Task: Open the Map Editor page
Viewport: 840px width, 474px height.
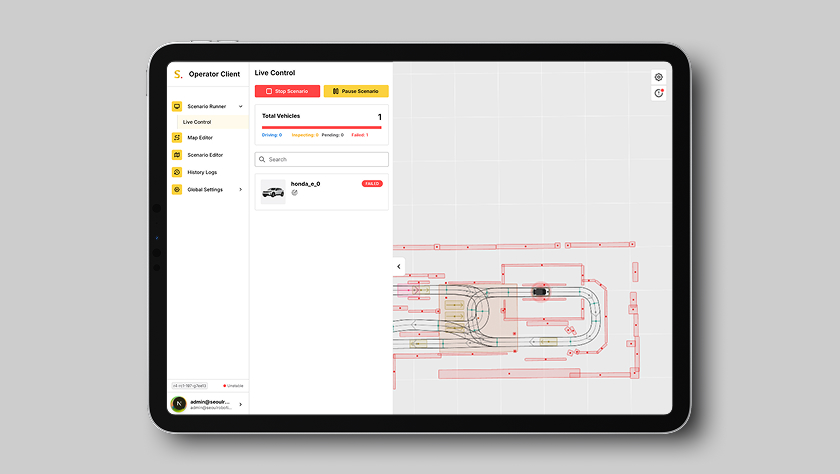Action: 200,138
